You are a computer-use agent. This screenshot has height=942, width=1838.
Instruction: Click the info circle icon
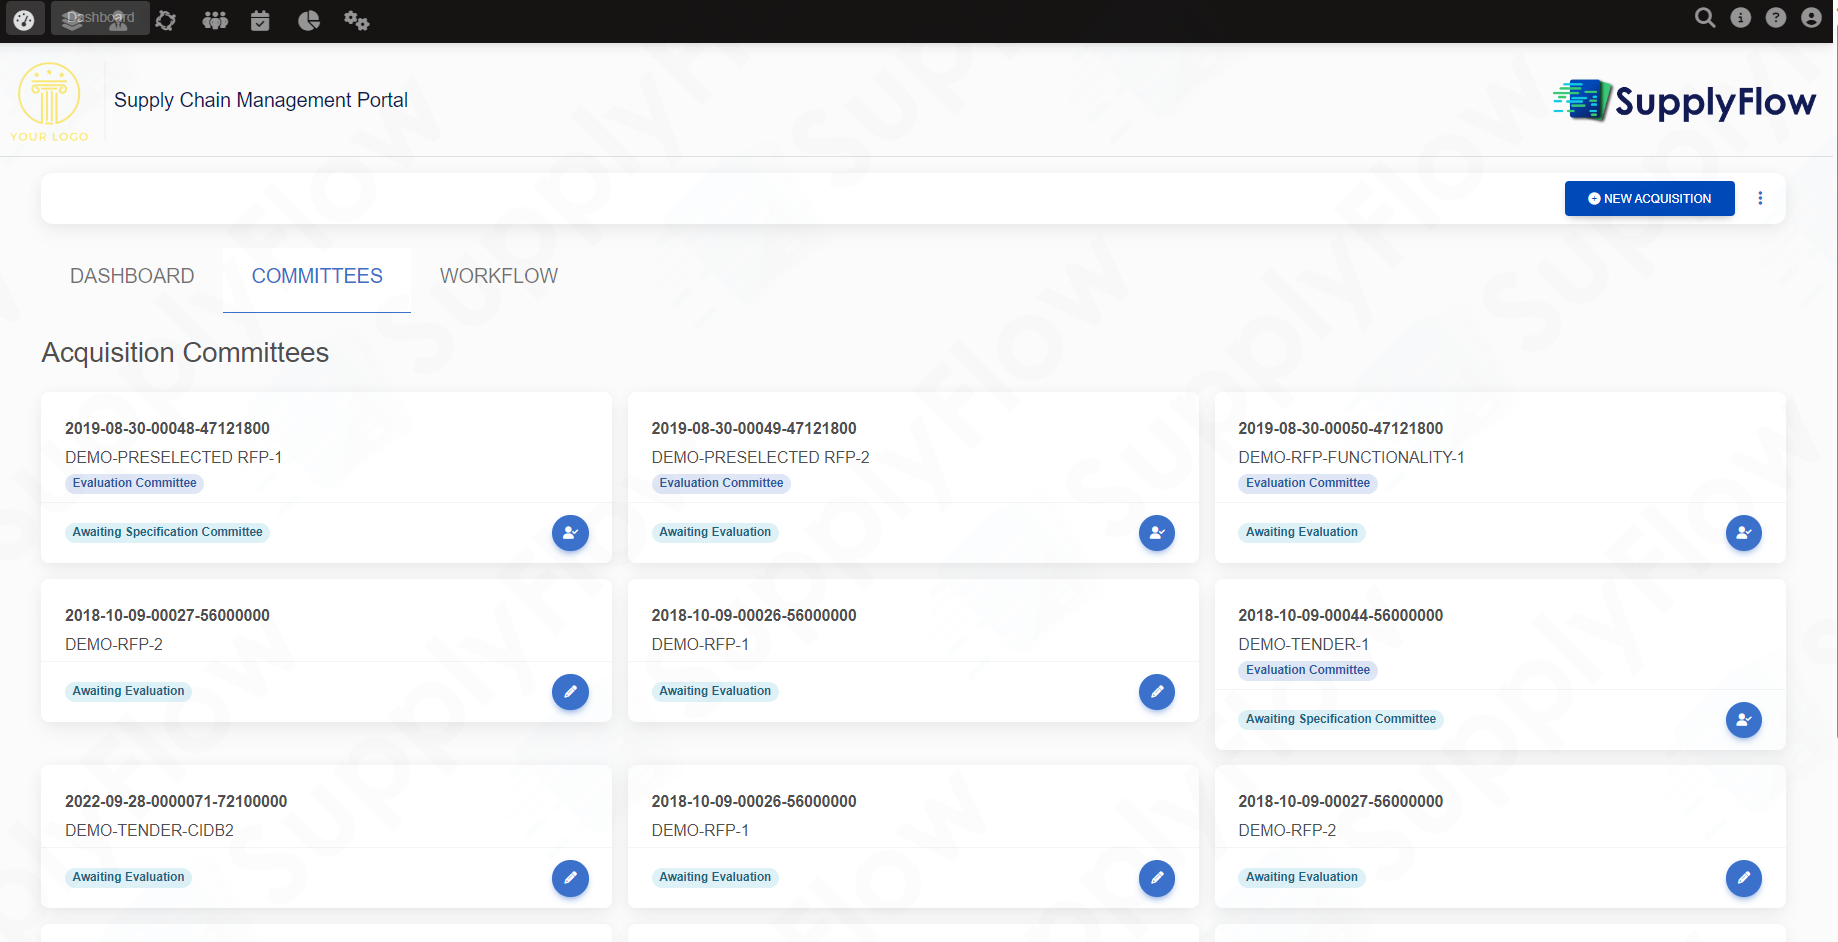1741,18
